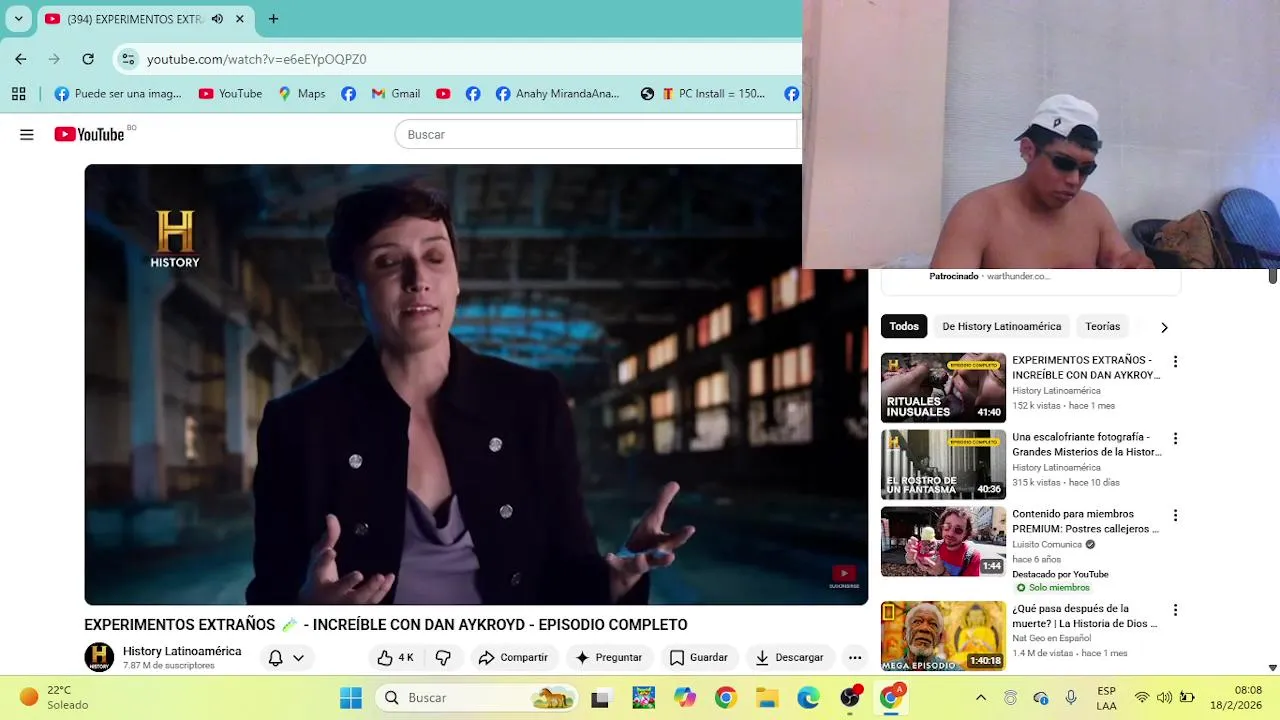The width and height of the screenshot is (1280, 720).
Task: Go back with the browser back arrow
Action: pos(21,59)
